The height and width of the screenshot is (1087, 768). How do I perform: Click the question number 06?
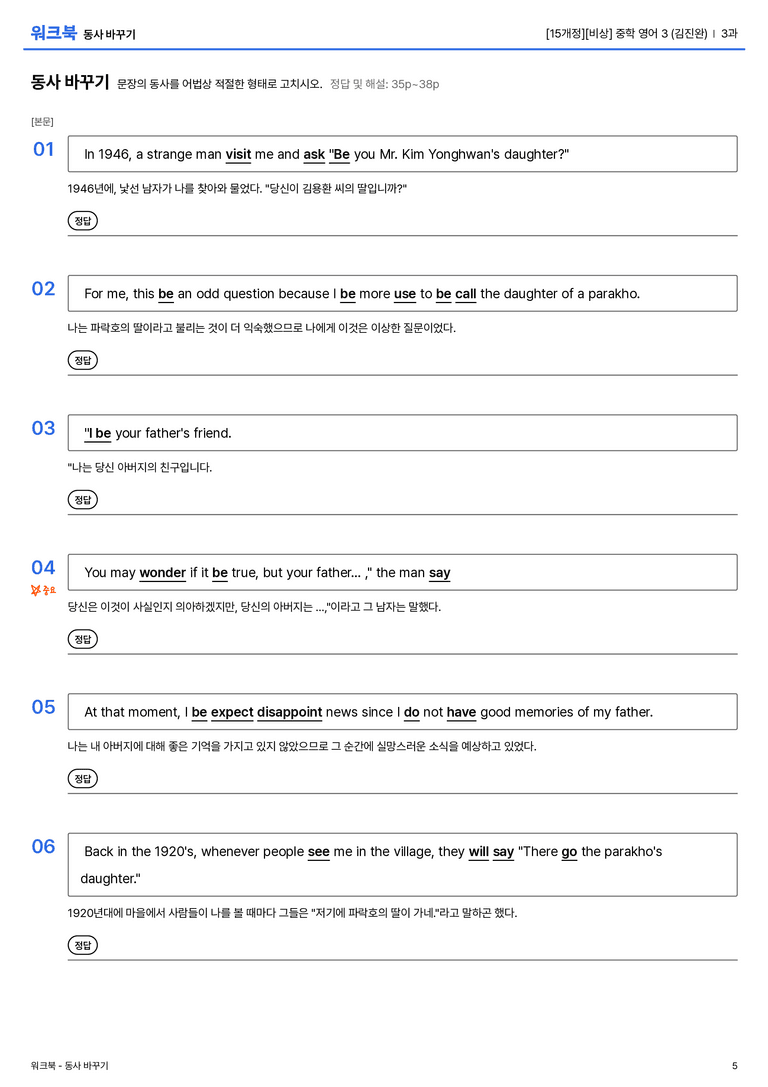tap(43, 846)
